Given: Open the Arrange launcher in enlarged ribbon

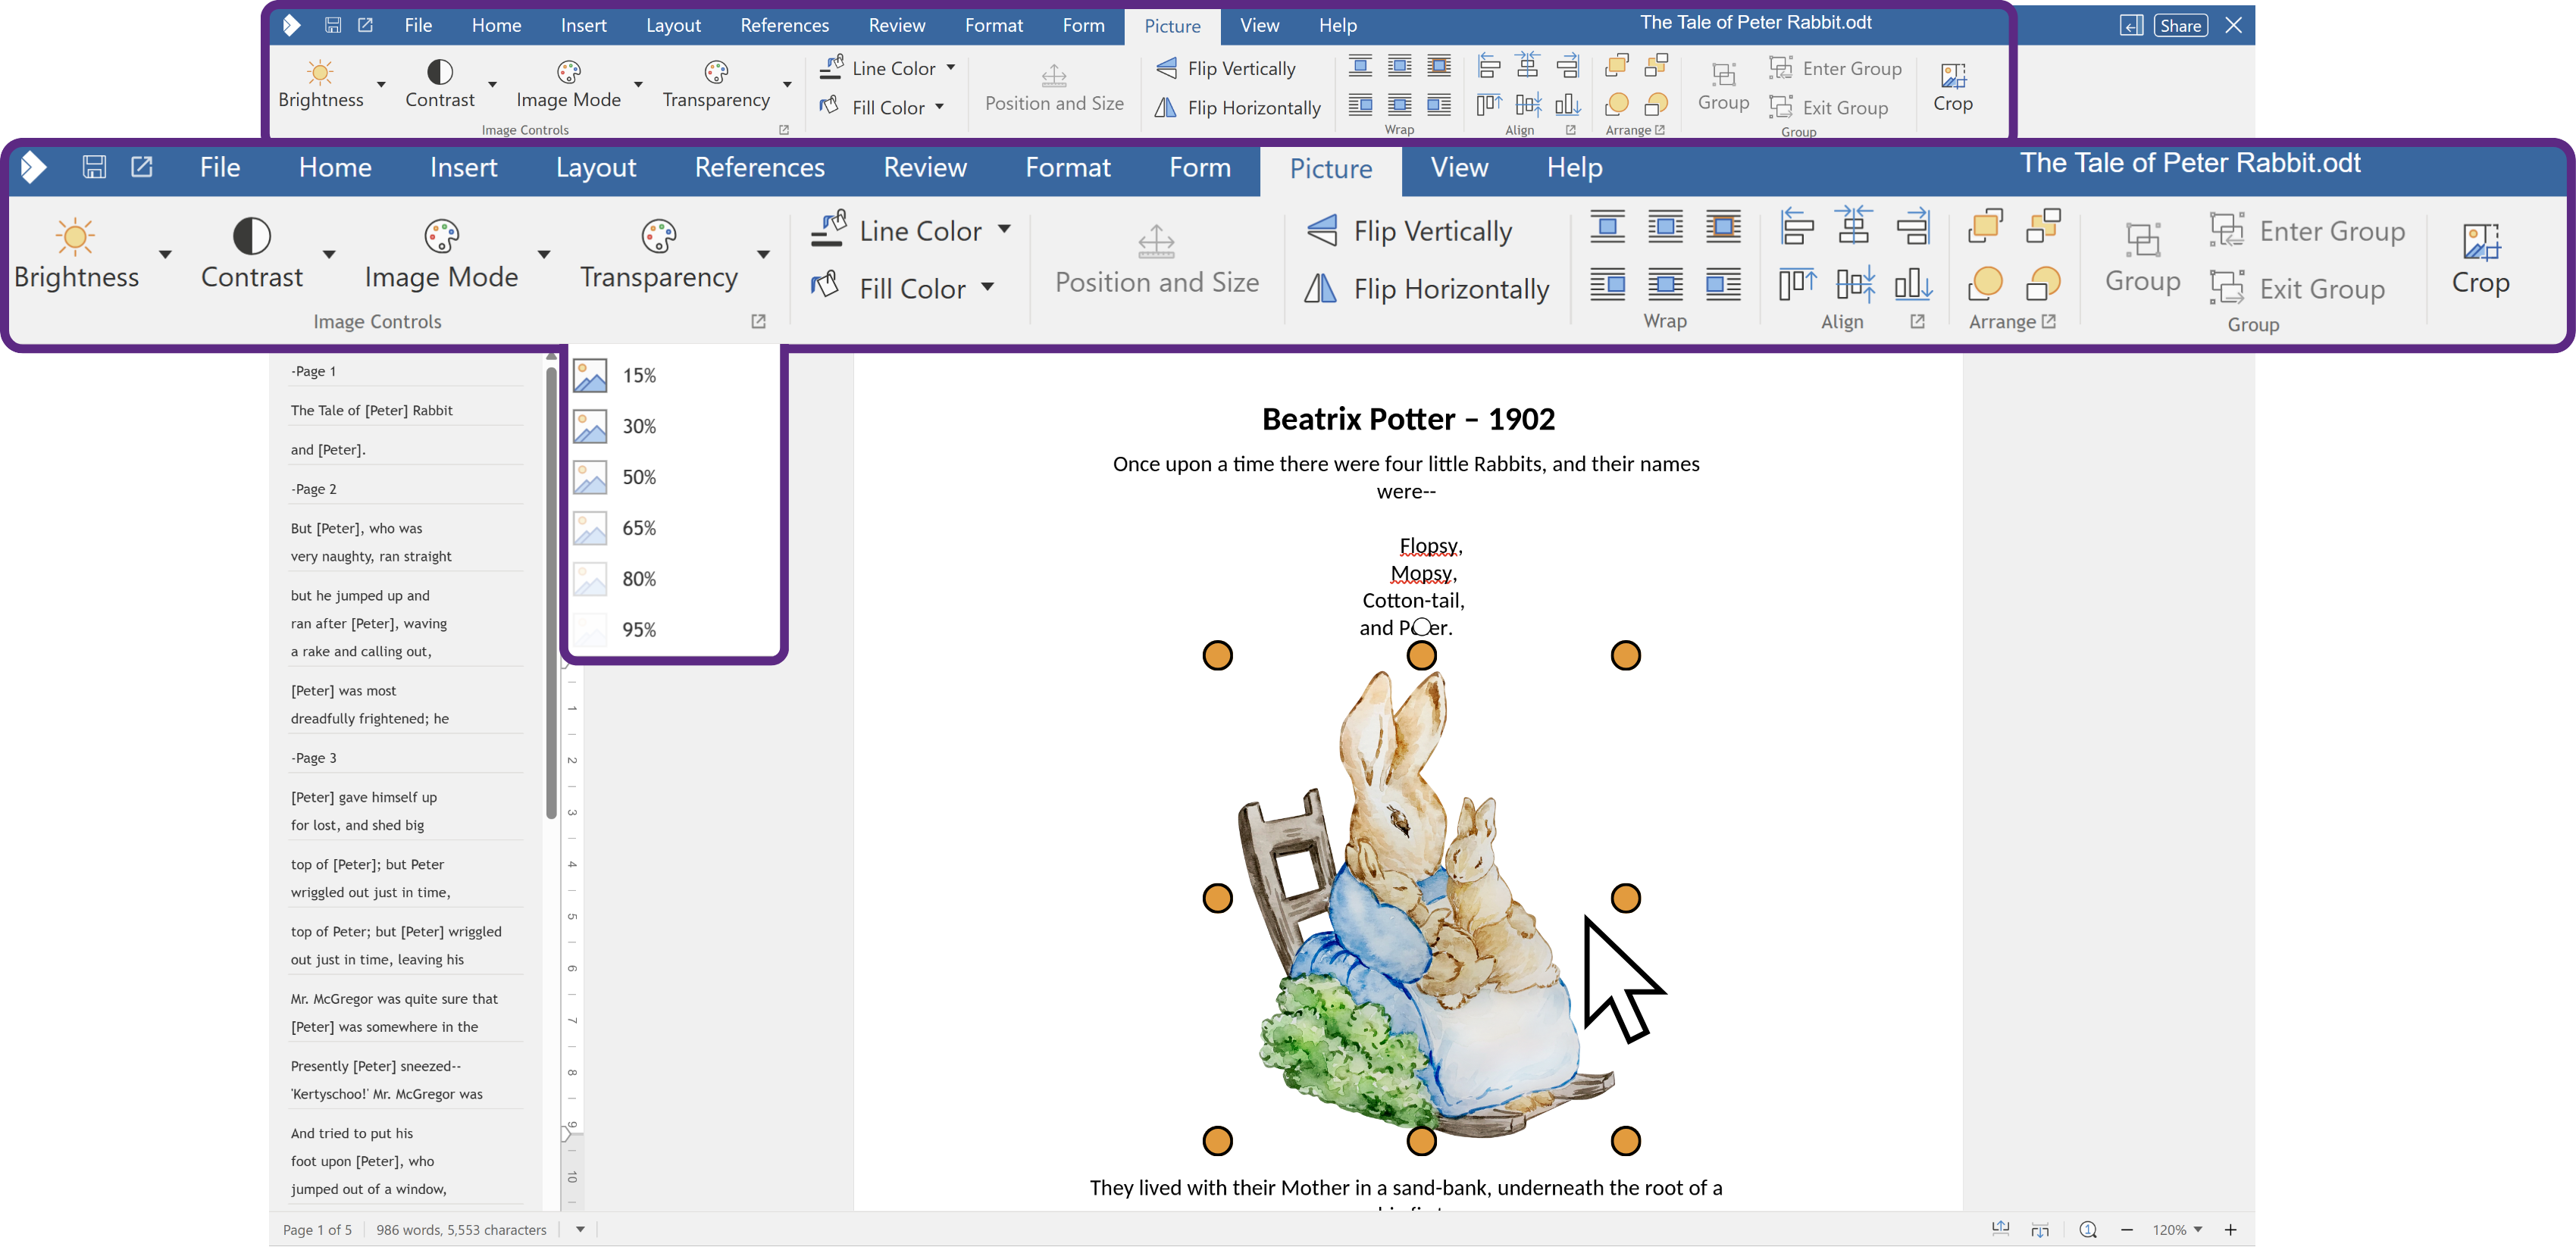Looking at the screenshot, I should point(2049,321).
